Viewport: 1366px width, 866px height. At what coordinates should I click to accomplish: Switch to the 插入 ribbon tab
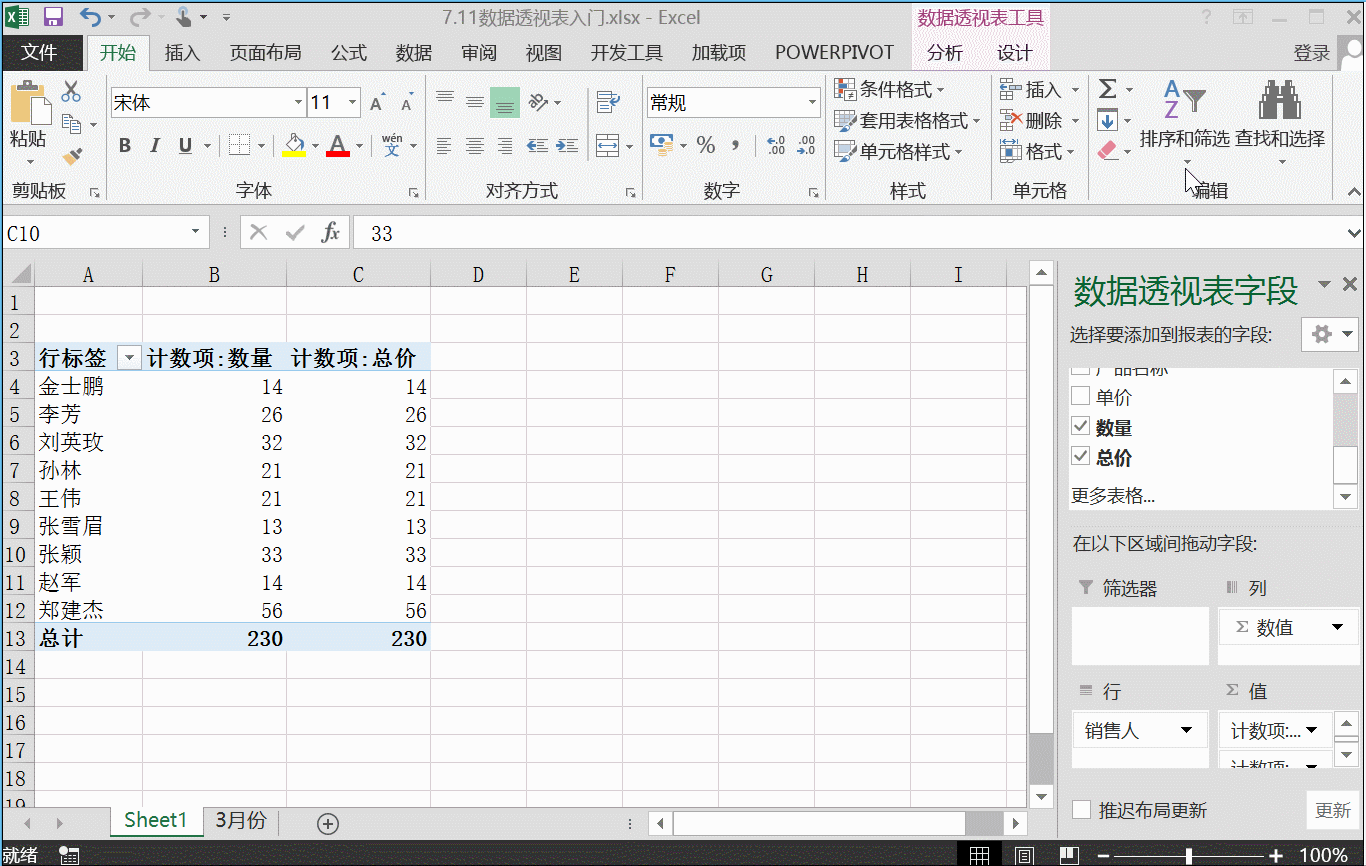point(182,52)
